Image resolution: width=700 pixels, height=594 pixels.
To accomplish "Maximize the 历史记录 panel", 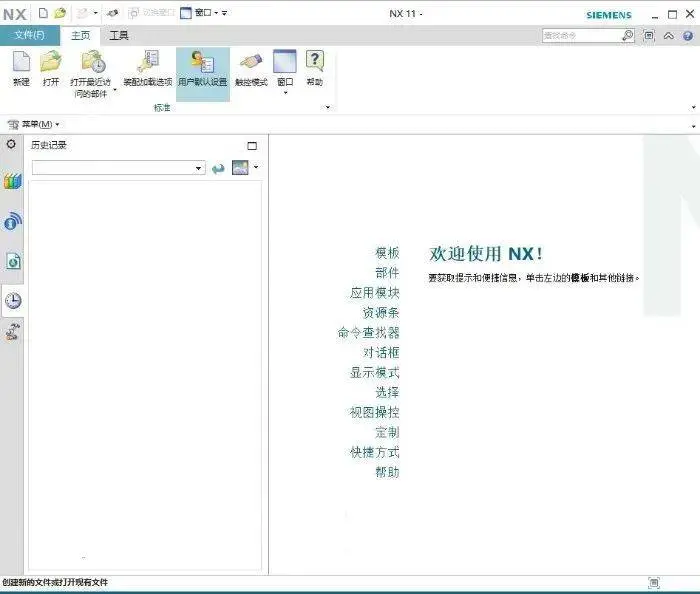I will point(252,146).
